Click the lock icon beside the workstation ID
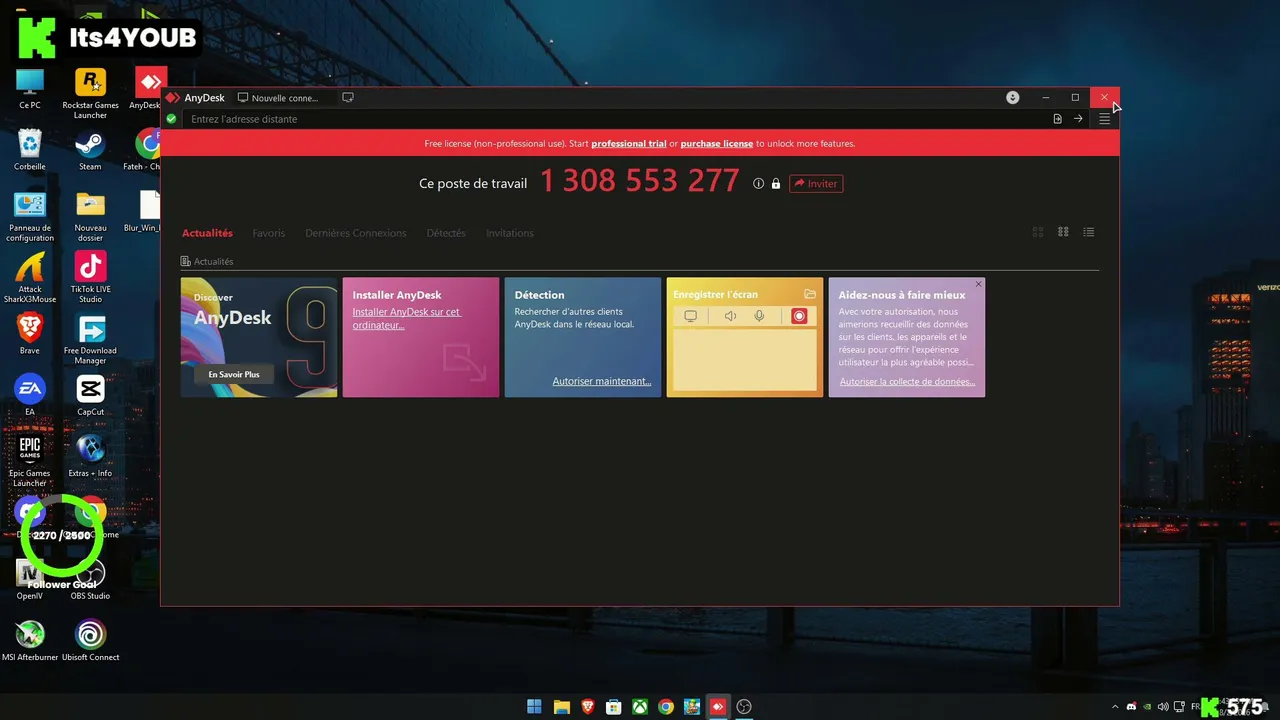Image resolution: width=1280 pixels, height=720 pixels. 776,184
